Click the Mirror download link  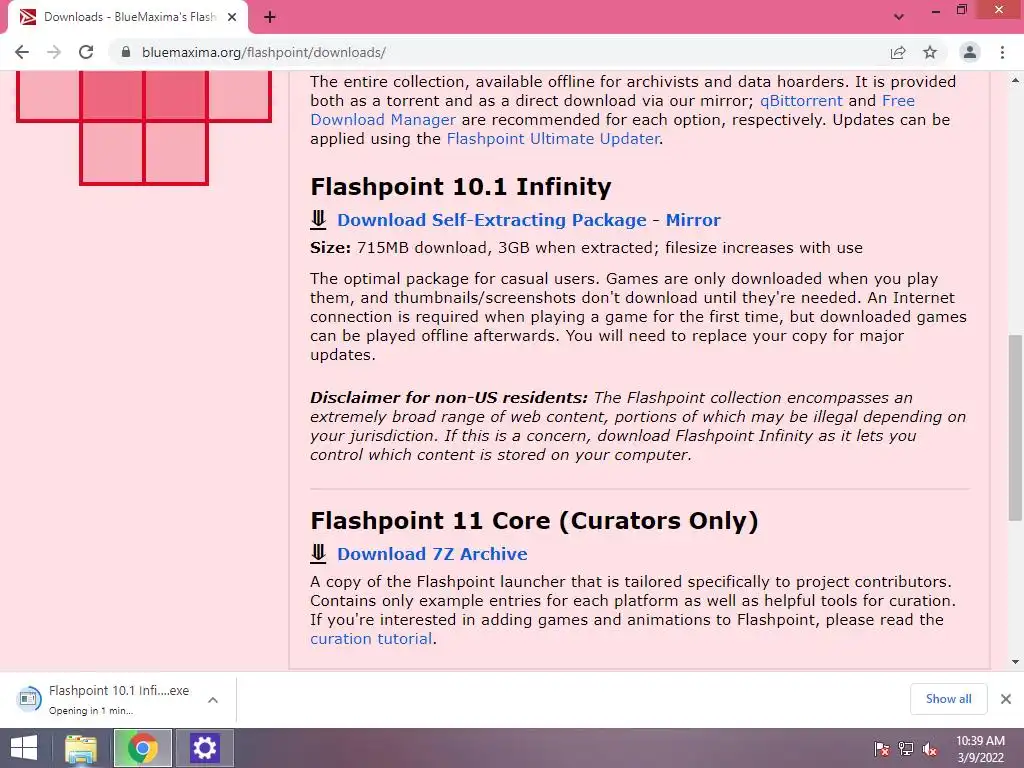(693, 220)
